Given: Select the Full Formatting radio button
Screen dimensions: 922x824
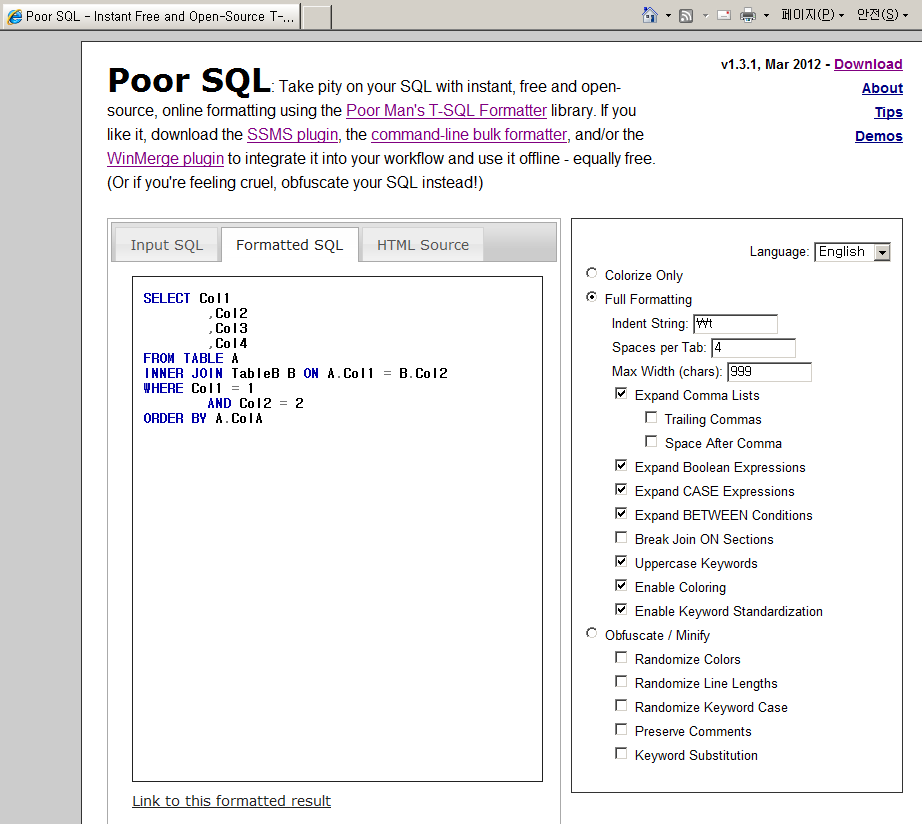Looking at the screenshot, I should [592, 297].
